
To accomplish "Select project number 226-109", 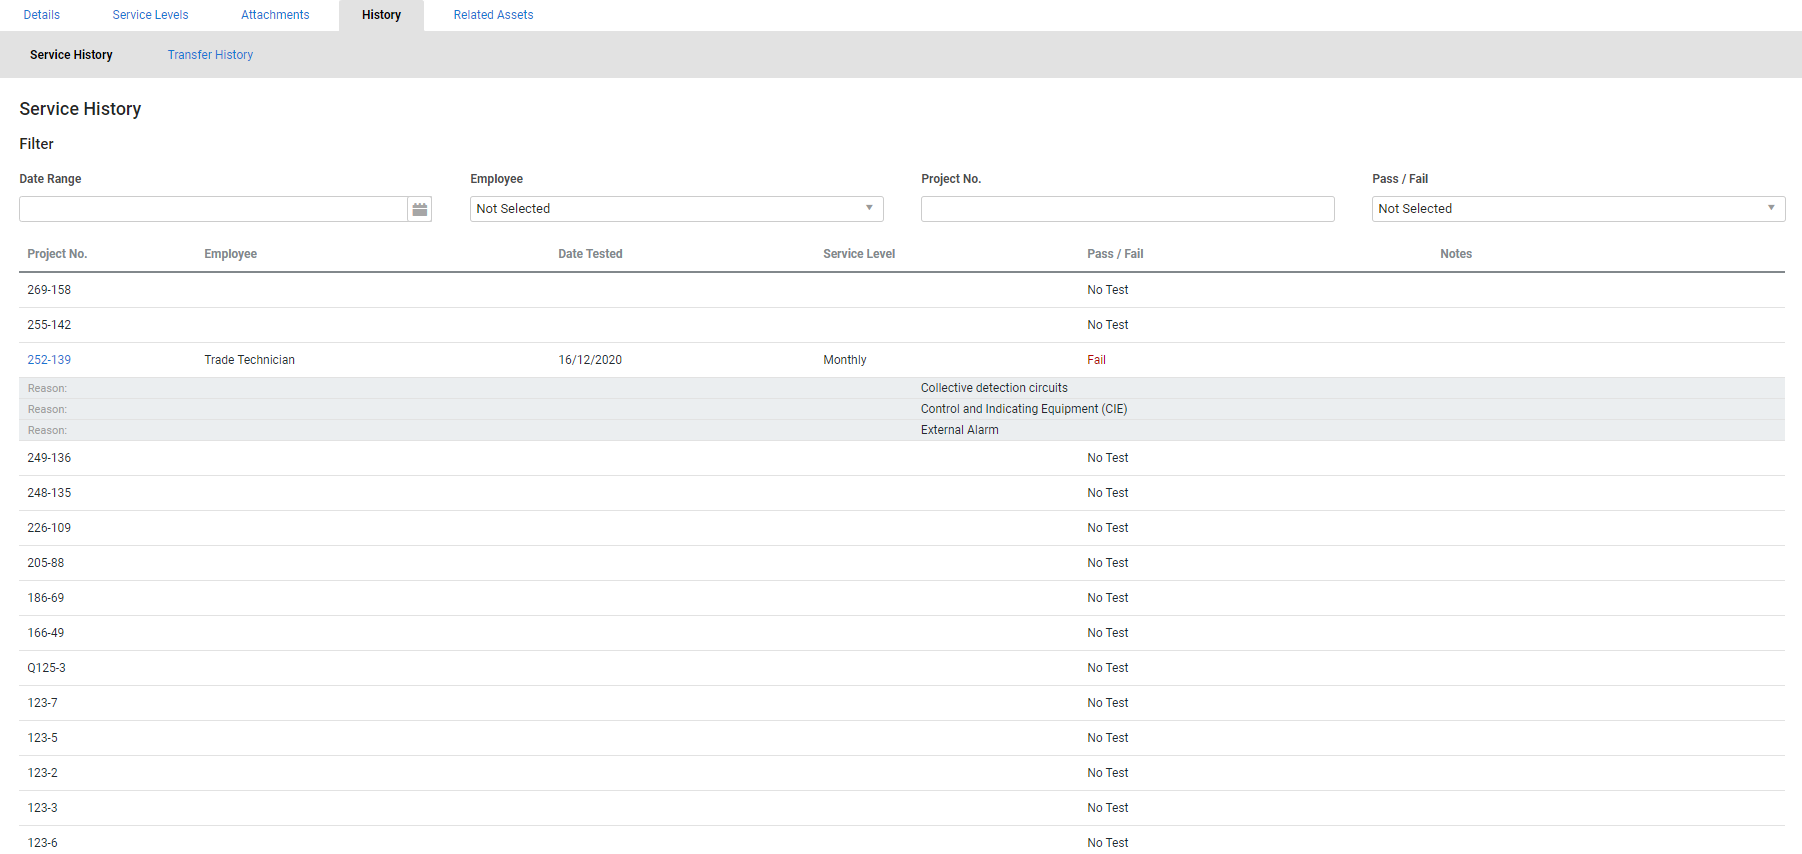I will (49, 528).
